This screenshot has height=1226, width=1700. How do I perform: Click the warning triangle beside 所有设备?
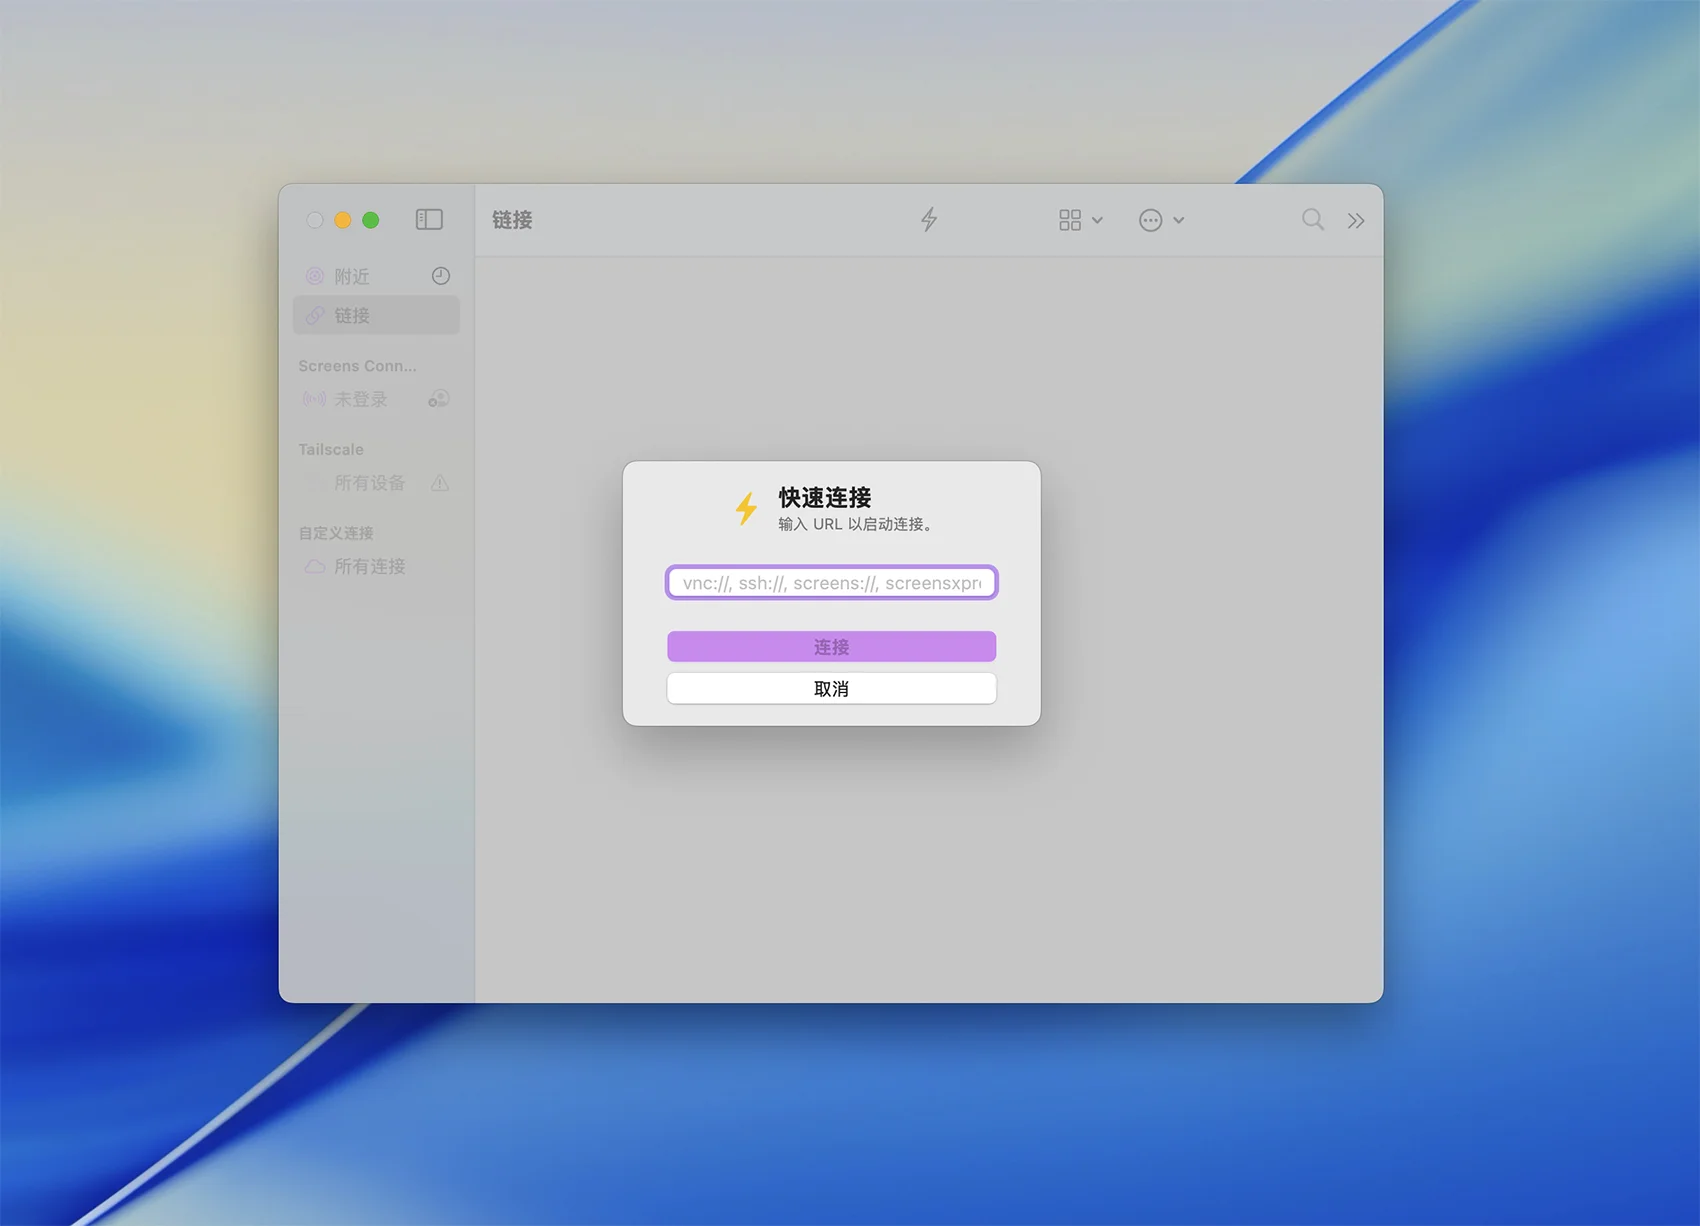click(439, 483)
